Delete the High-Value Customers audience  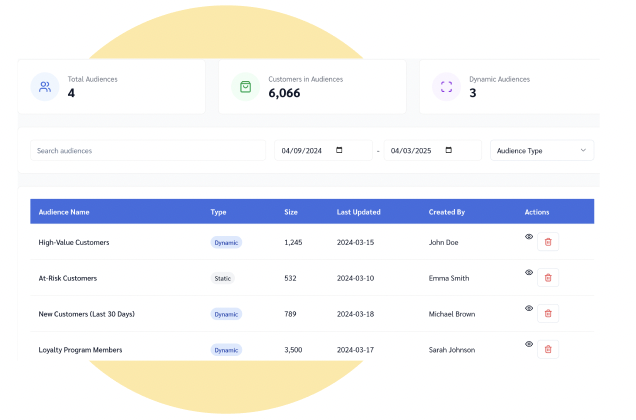pos(548,242)
